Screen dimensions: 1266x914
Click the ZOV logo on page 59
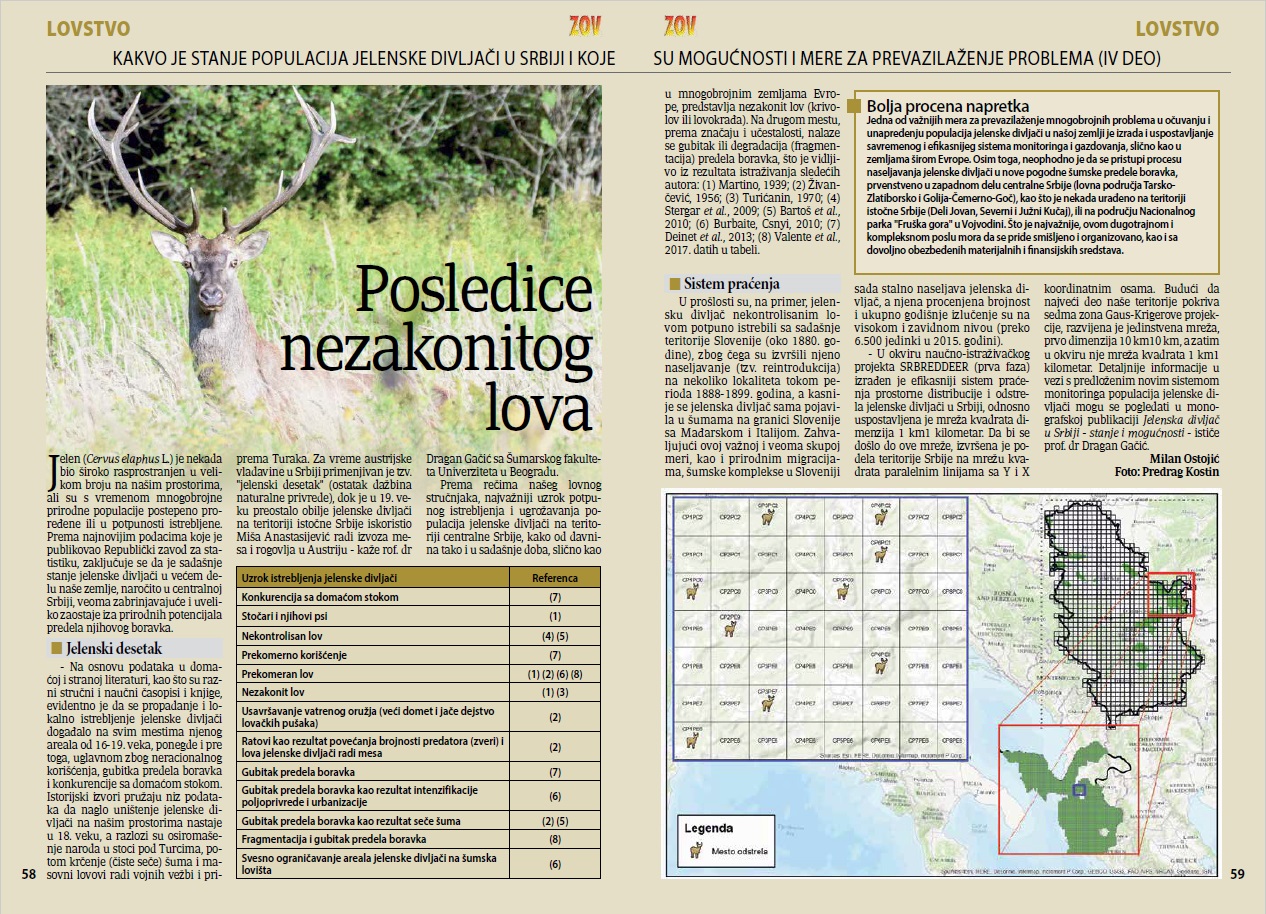point(680,26)
